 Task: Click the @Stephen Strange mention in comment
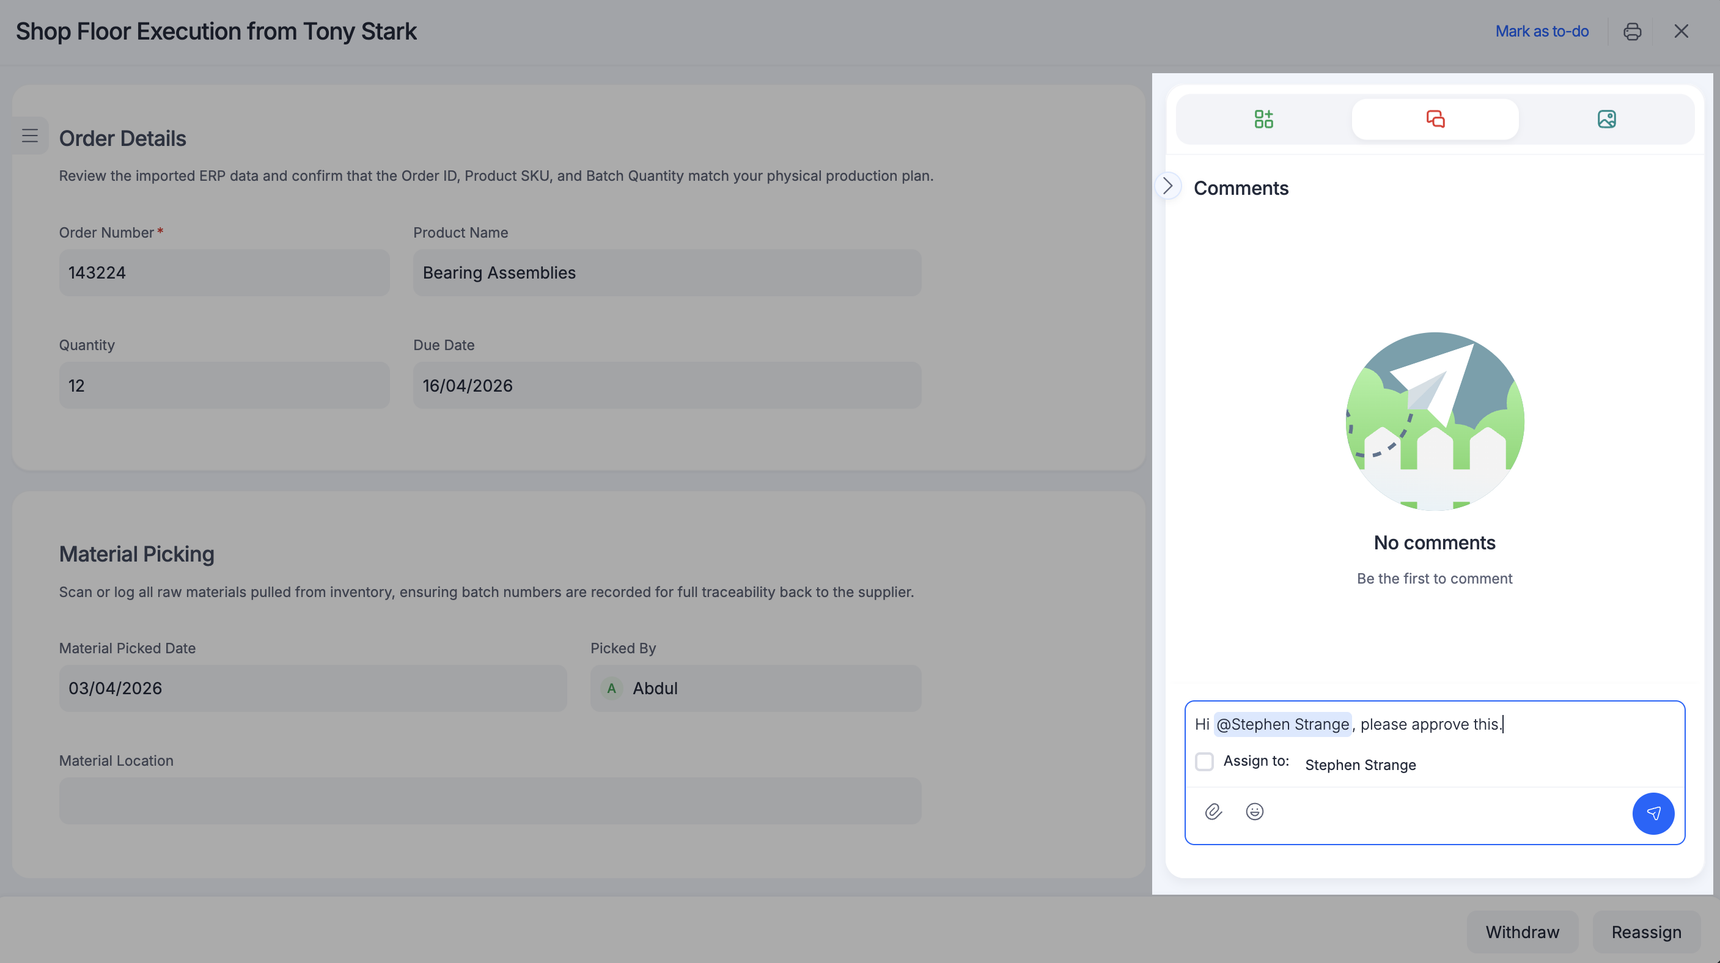point(1282,724)
